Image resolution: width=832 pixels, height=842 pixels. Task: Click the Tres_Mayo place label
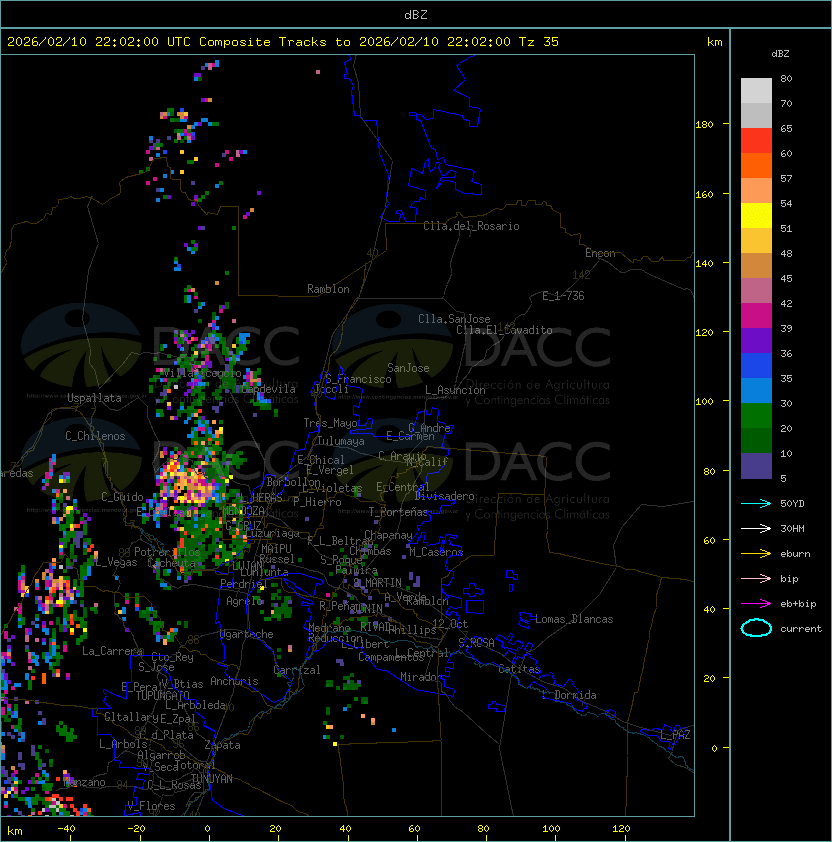[x=330, y=423]
